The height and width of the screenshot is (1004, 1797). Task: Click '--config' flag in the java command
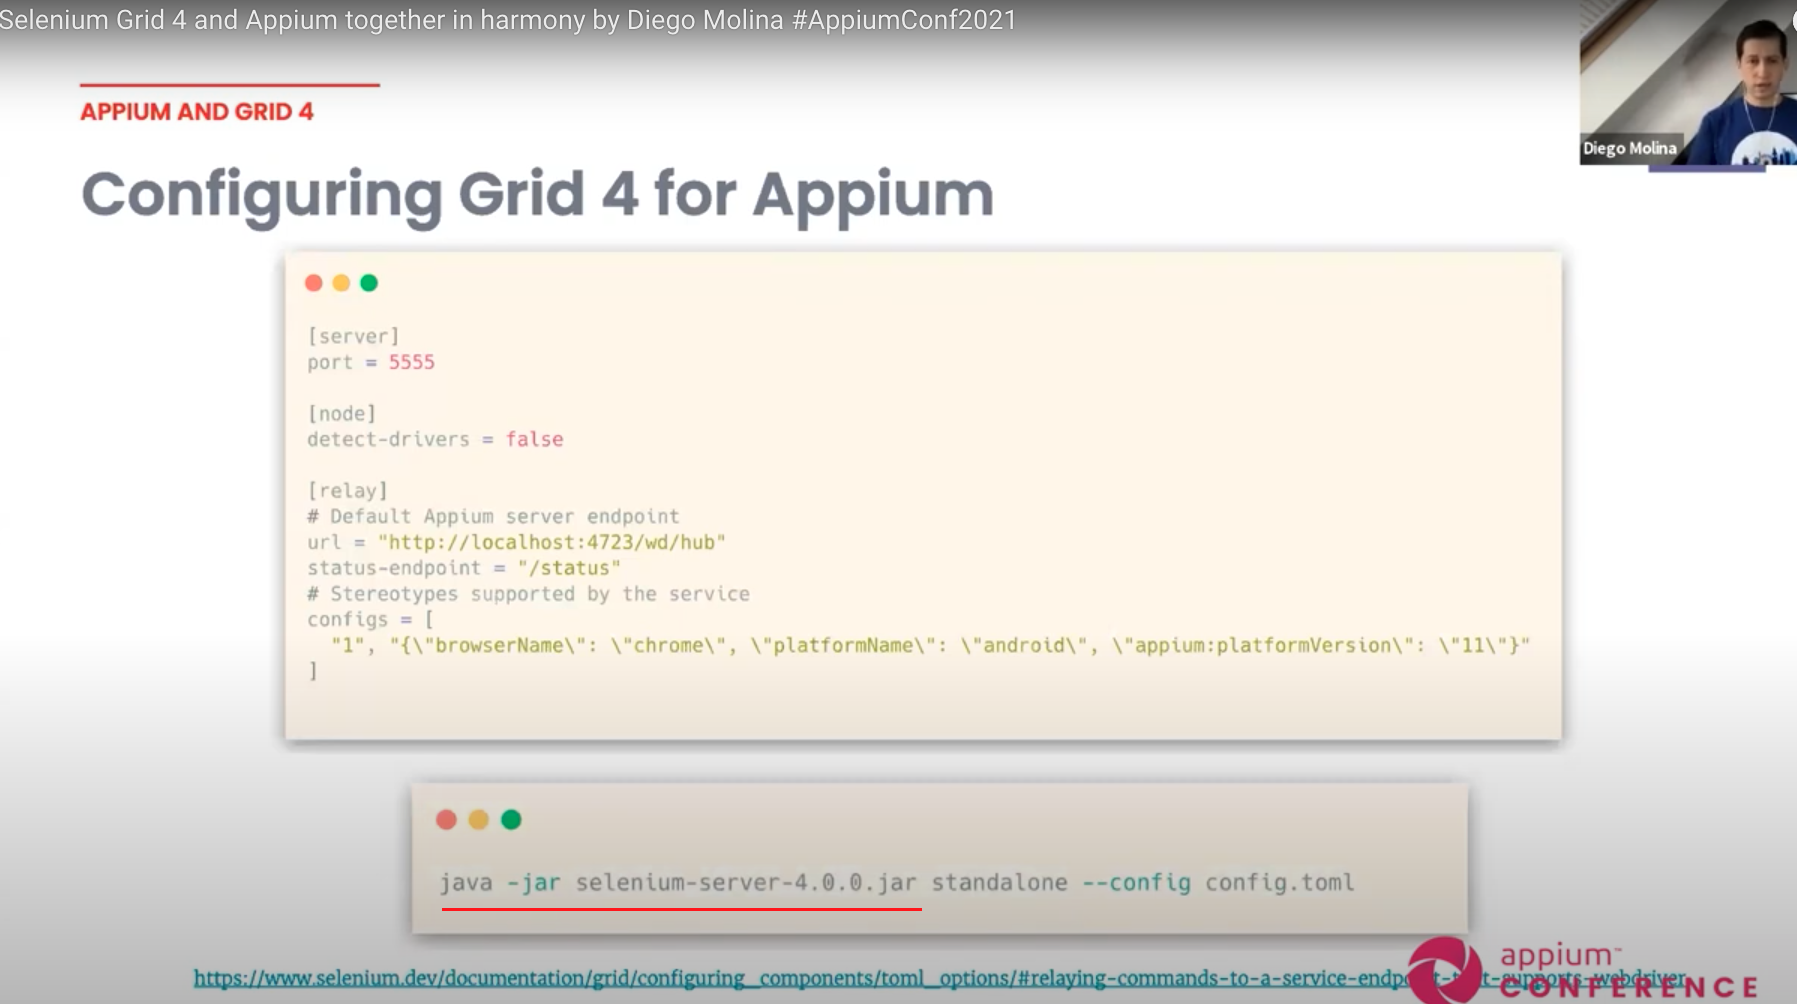pyautogui.click(x=1136, y=883)
